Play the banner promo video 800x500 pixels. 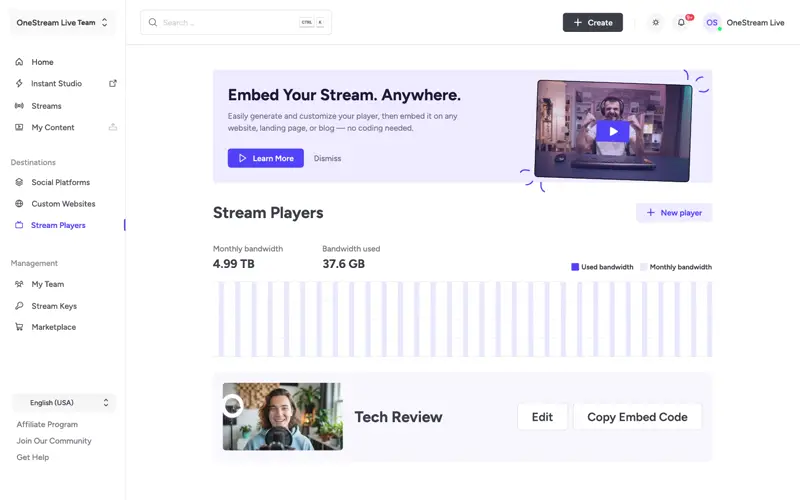click(x=613, y=132)
